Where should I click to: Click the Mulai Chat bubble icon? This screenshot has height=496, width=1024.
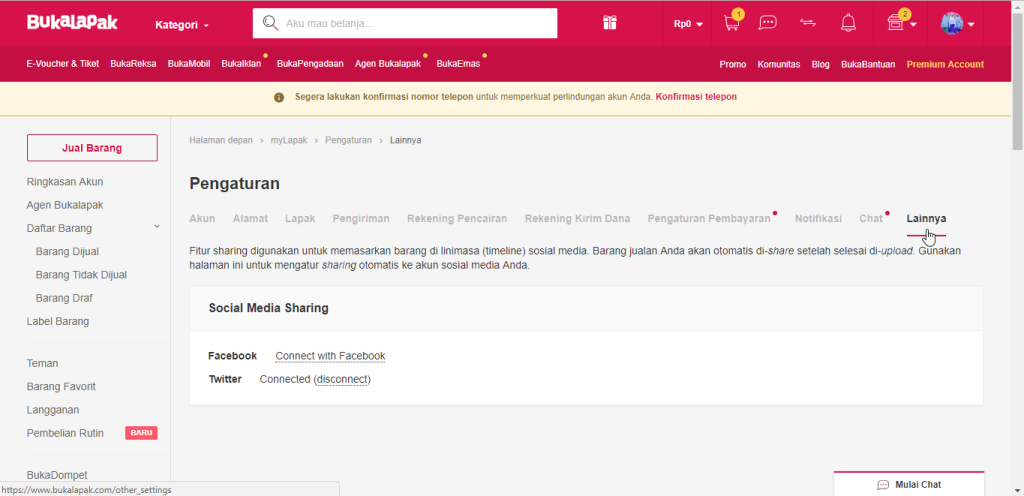click(x=883, y=485)
